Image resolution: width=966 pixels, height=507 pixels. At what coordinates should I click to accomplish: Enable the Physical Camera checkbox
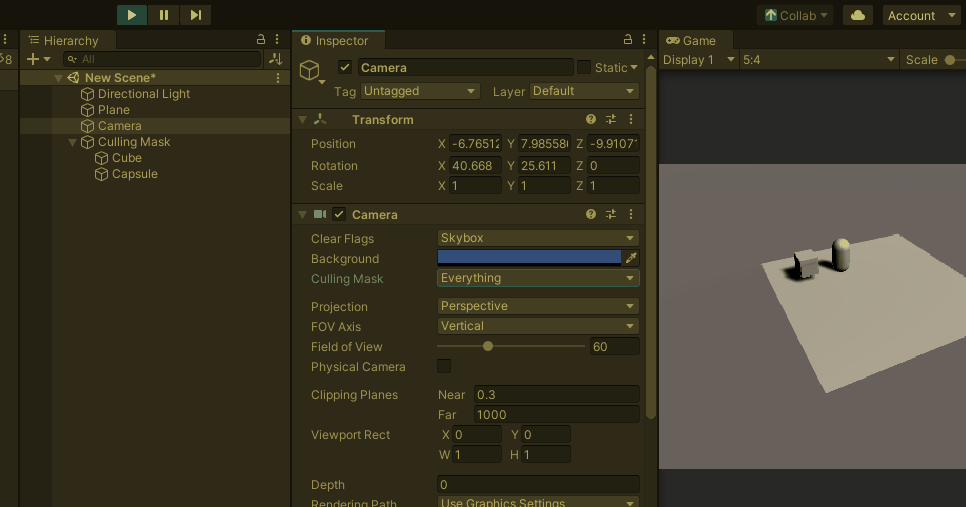pos(444,366)
